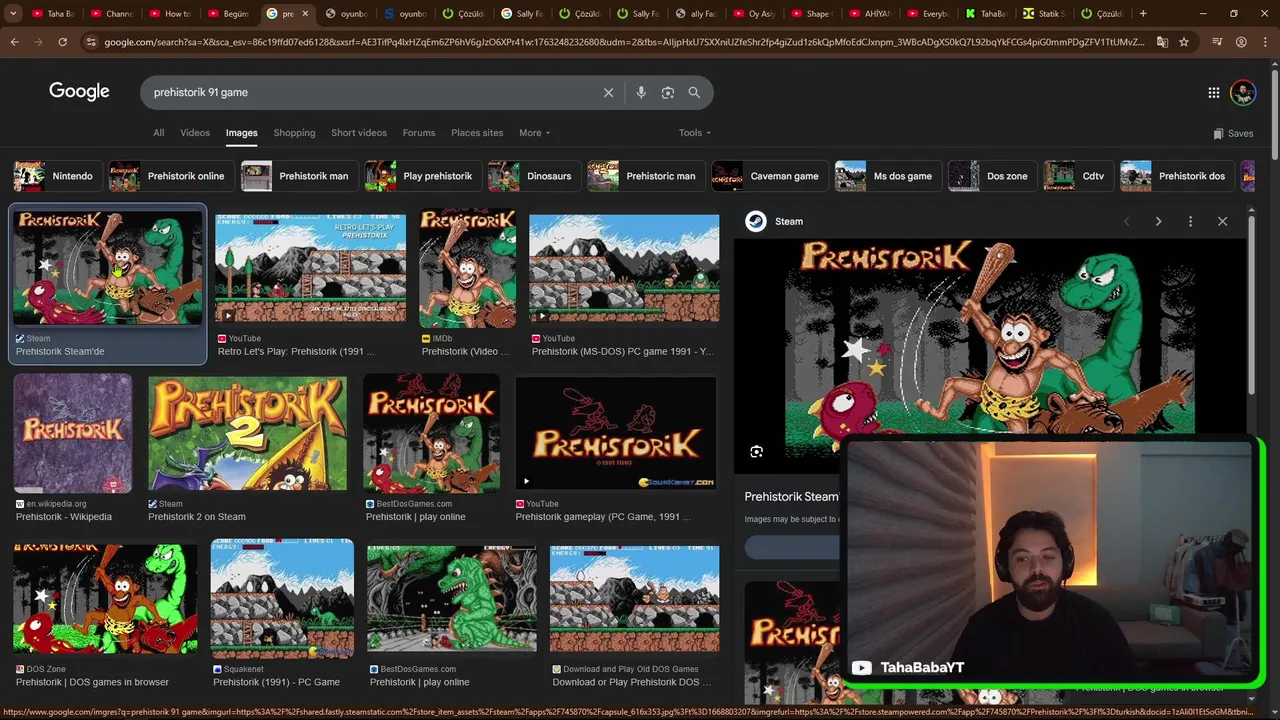Open the Prehistorik gameplay YouTube thumbnail
Viewport: 1280px width, 720px height.
616,433
